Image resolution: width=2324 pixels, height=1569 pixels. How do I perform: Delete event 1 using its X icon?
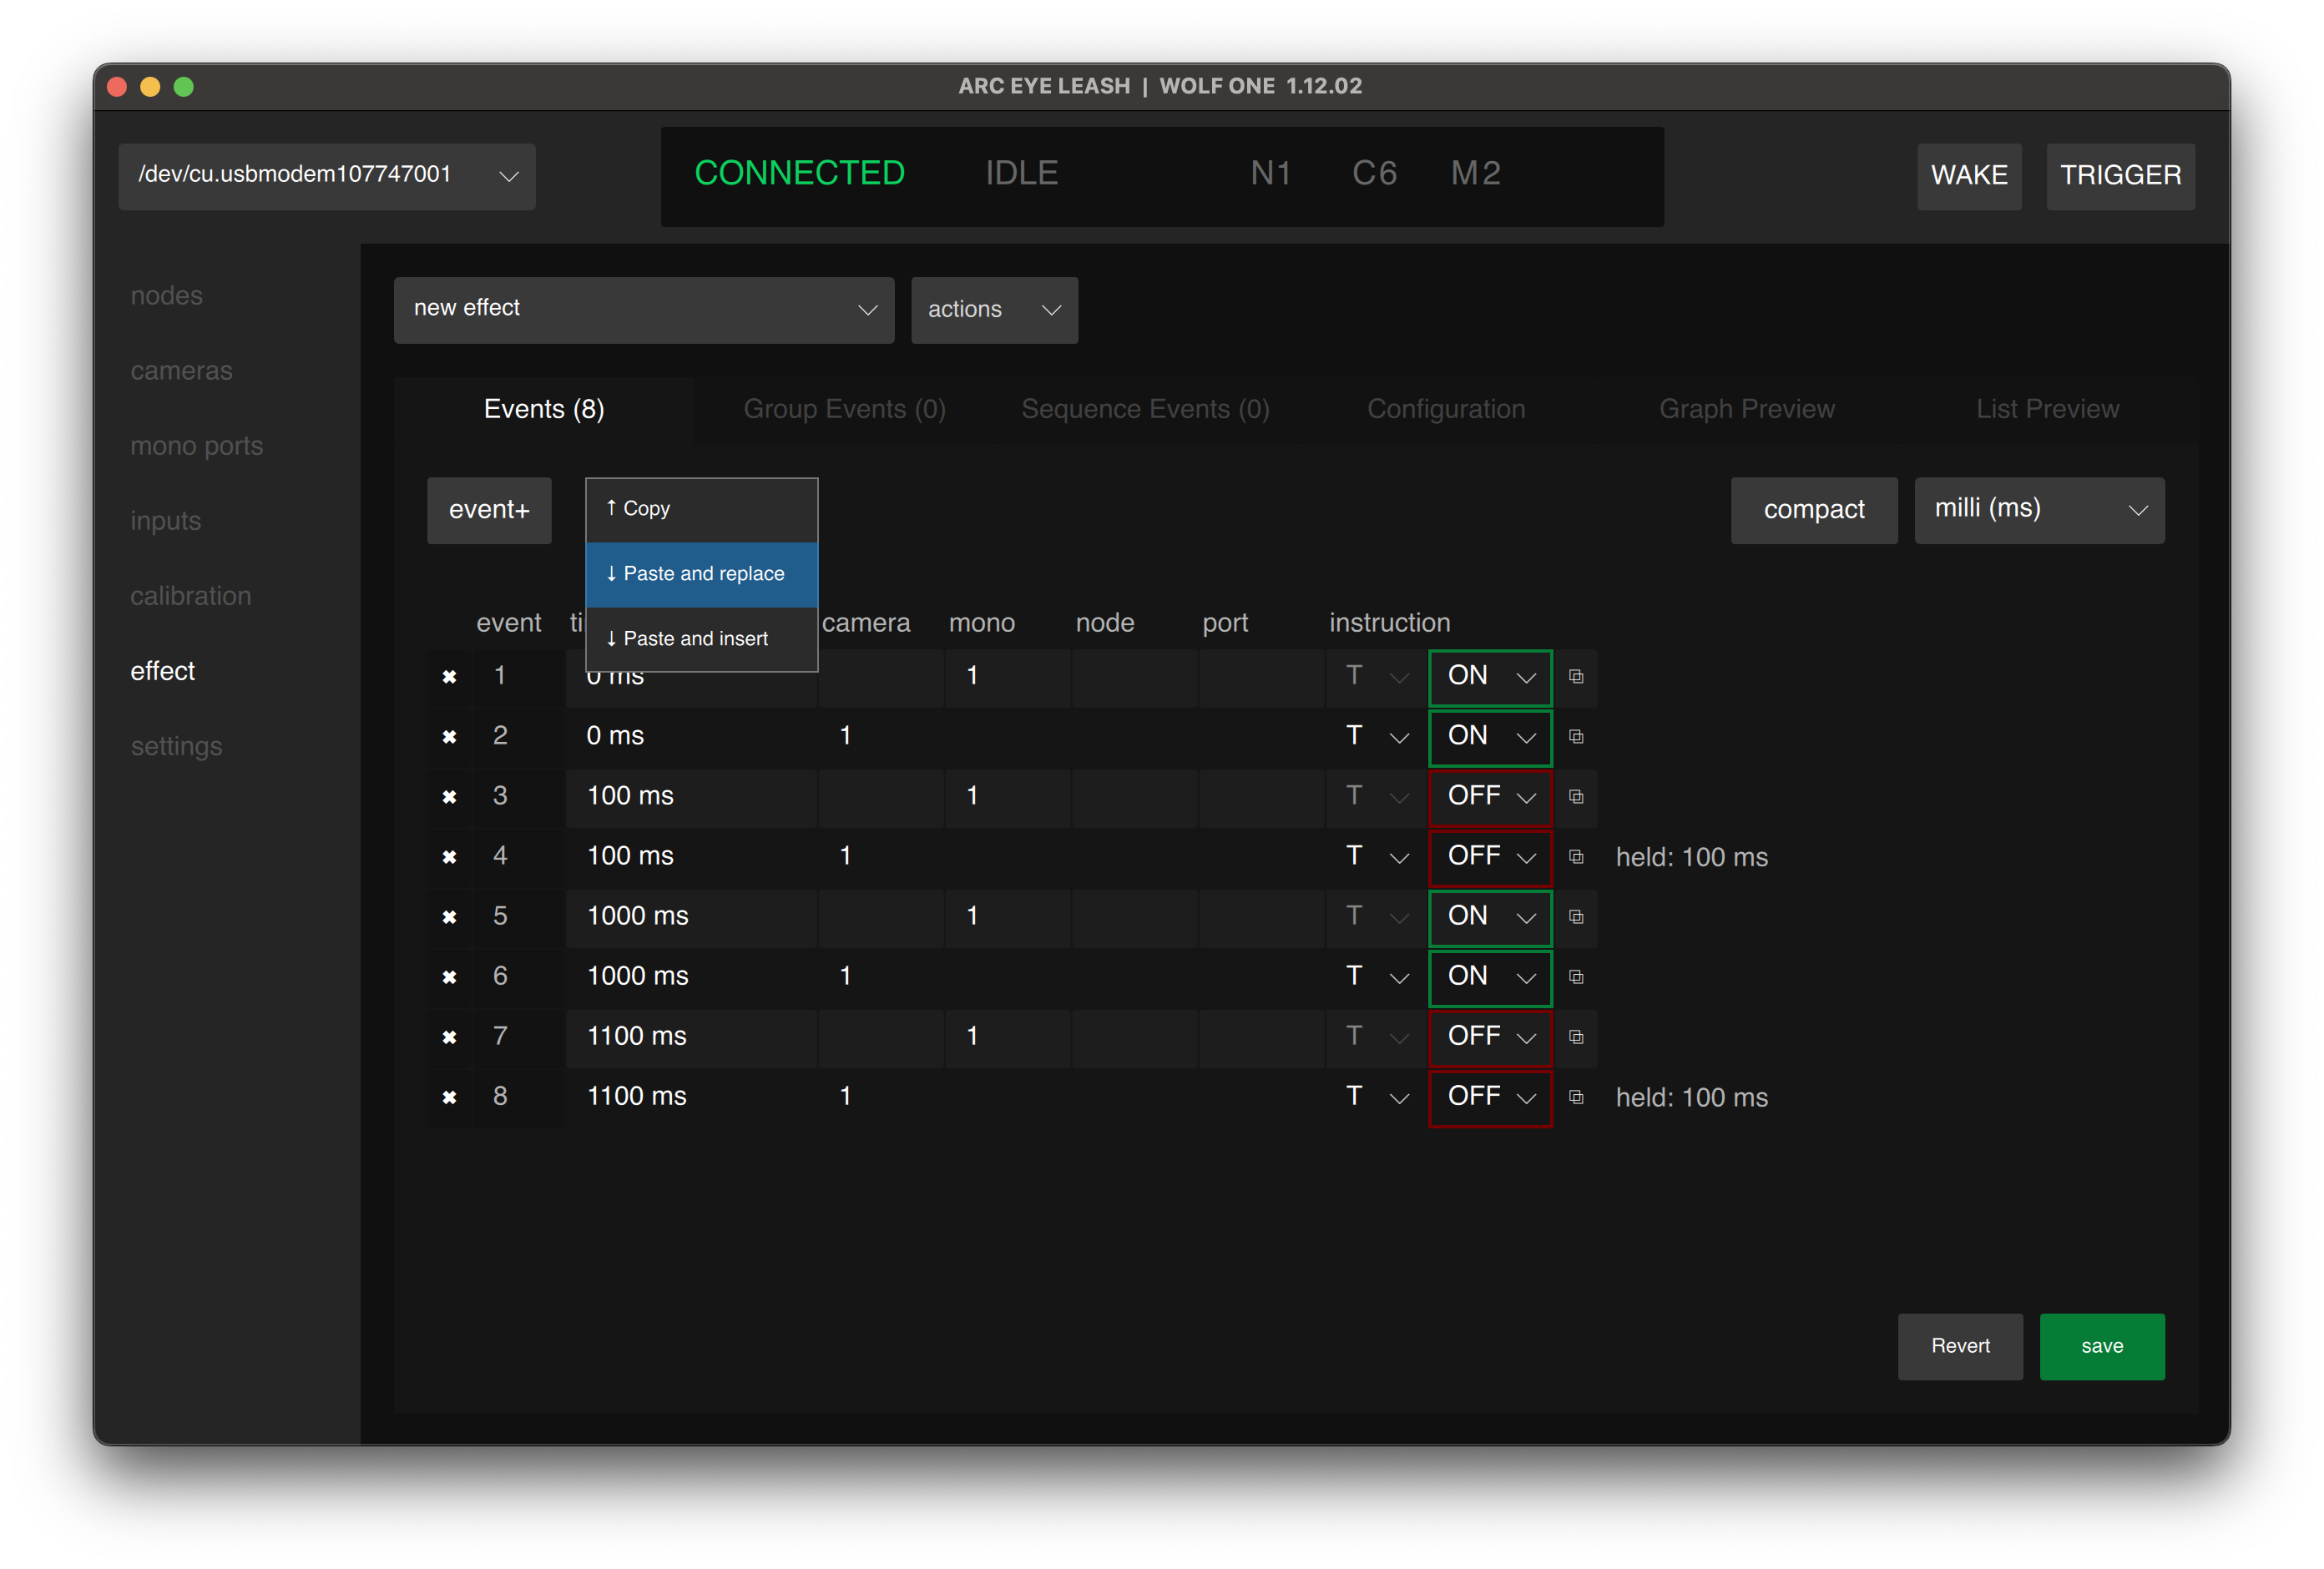pos(449,677)
